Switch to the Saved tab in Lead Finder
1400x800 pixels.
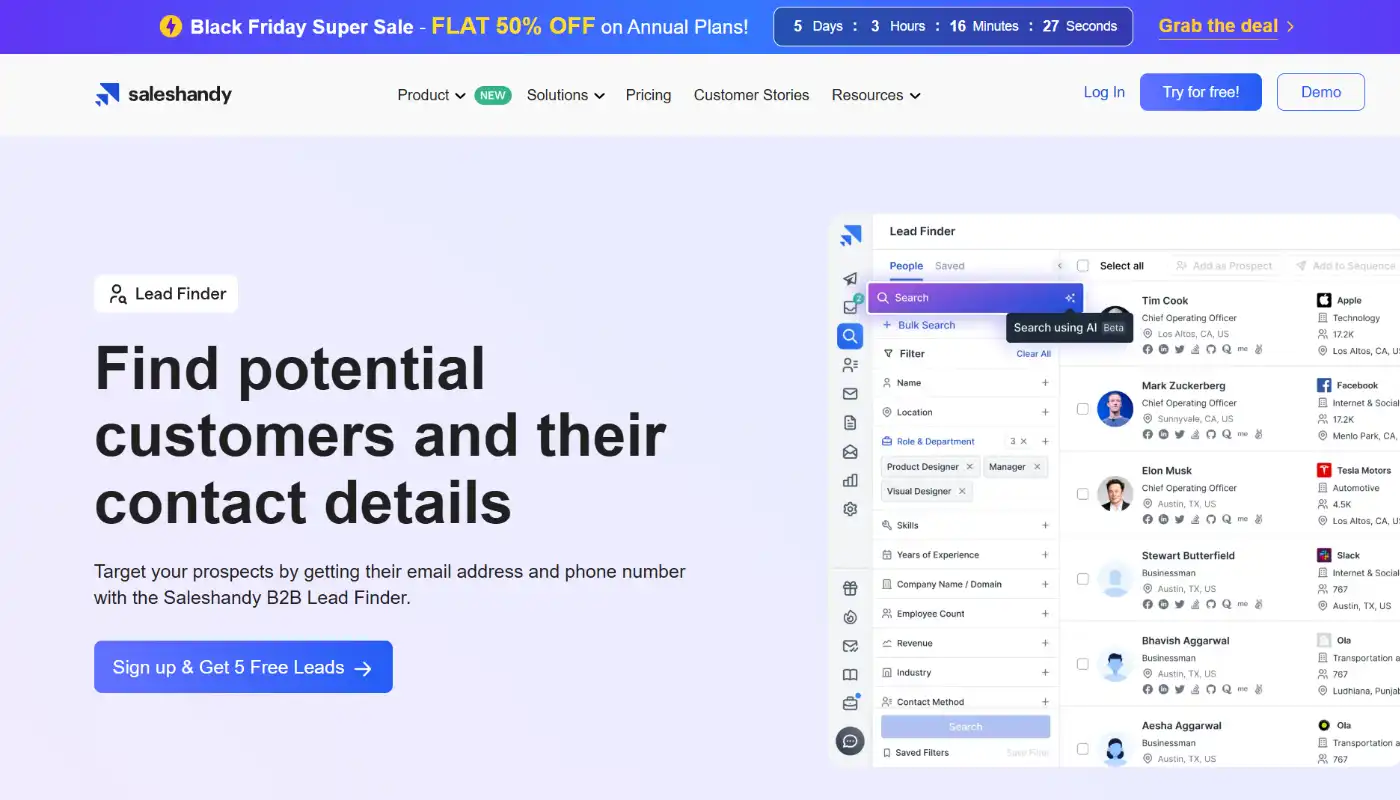949,266
